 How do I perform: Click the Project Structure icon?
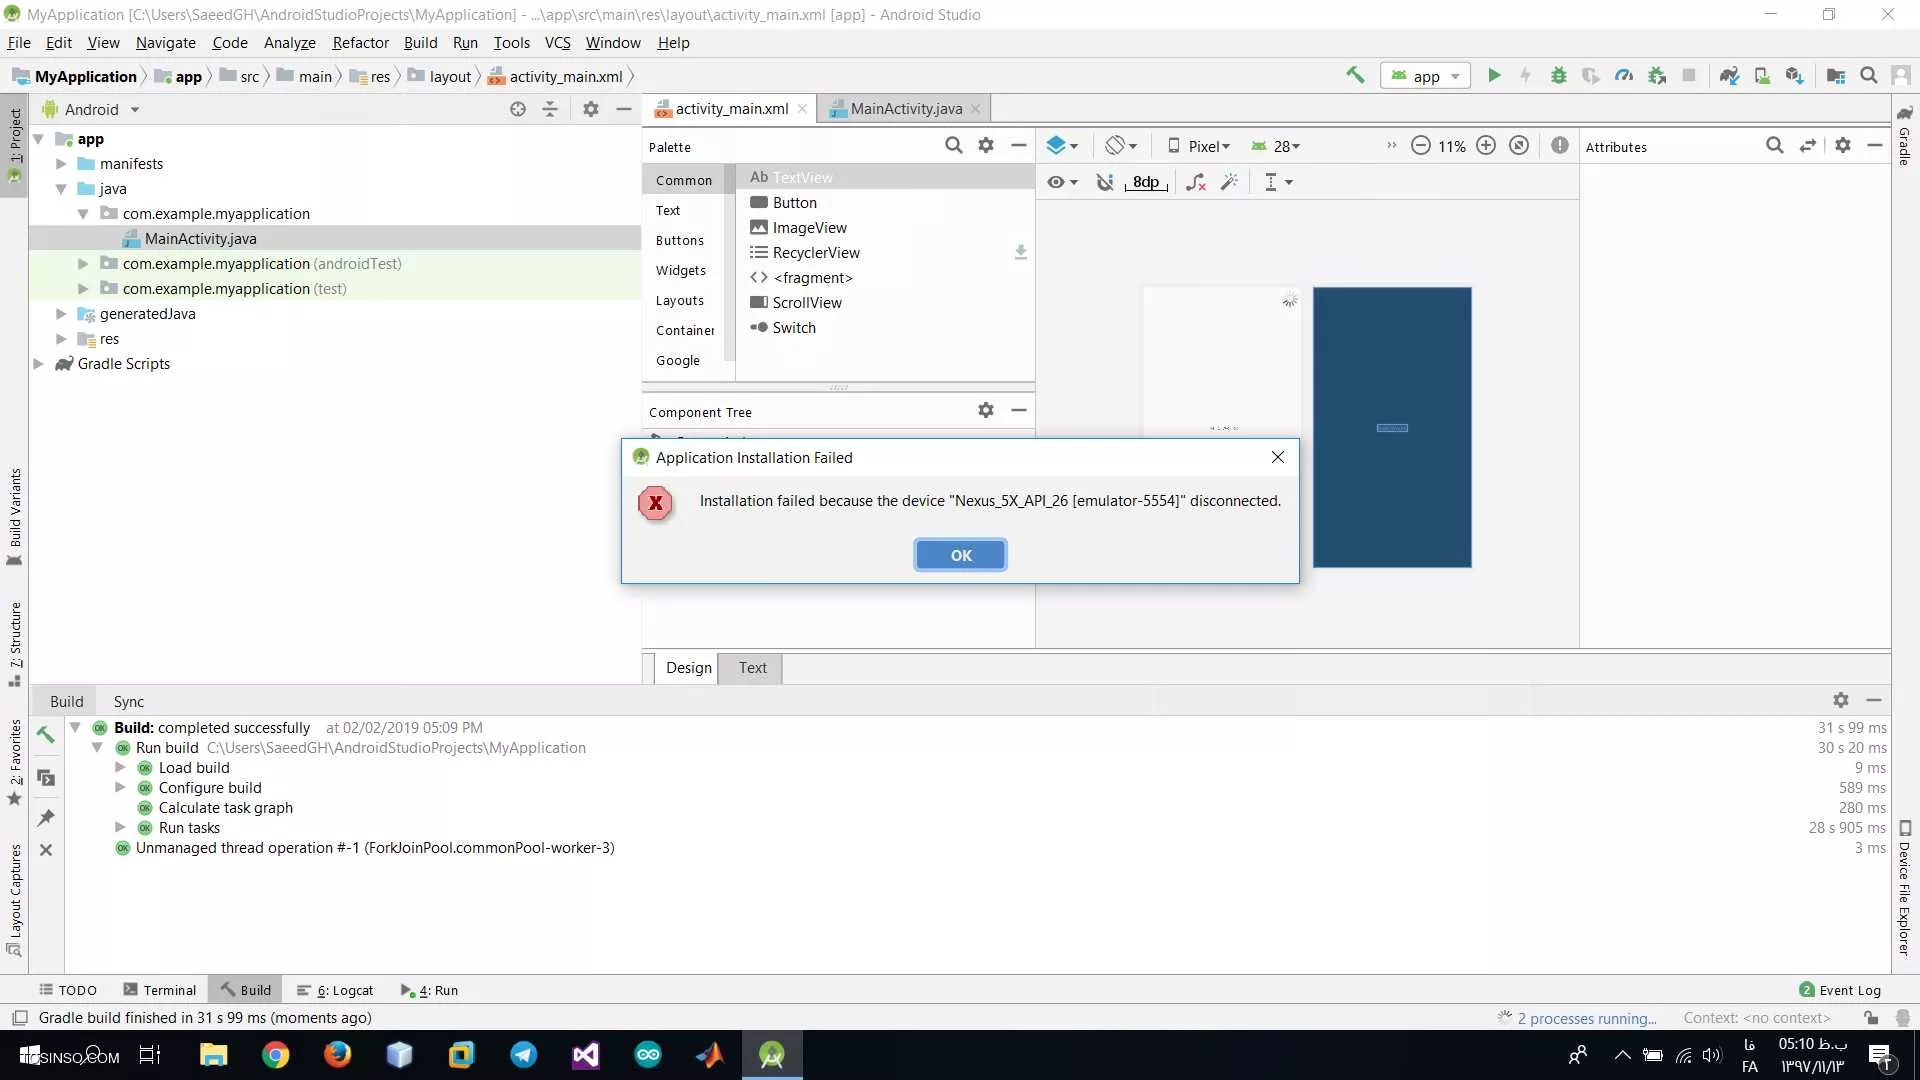1836,75
